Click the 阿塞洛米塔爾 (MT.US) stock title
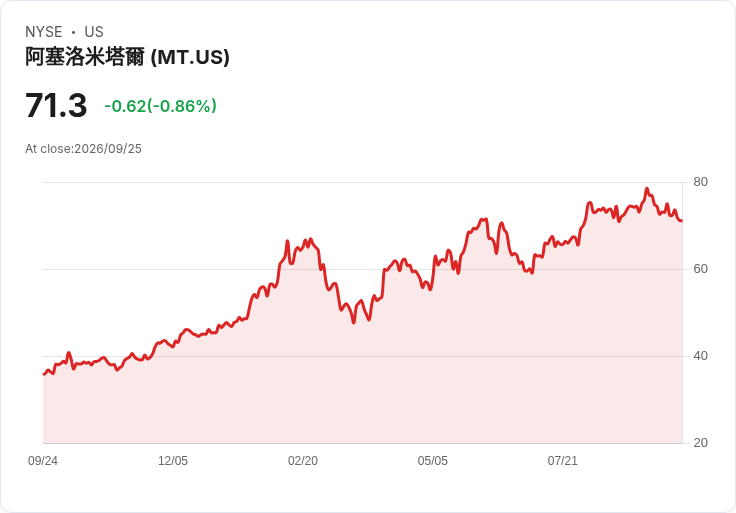 (x=127, y=57)
